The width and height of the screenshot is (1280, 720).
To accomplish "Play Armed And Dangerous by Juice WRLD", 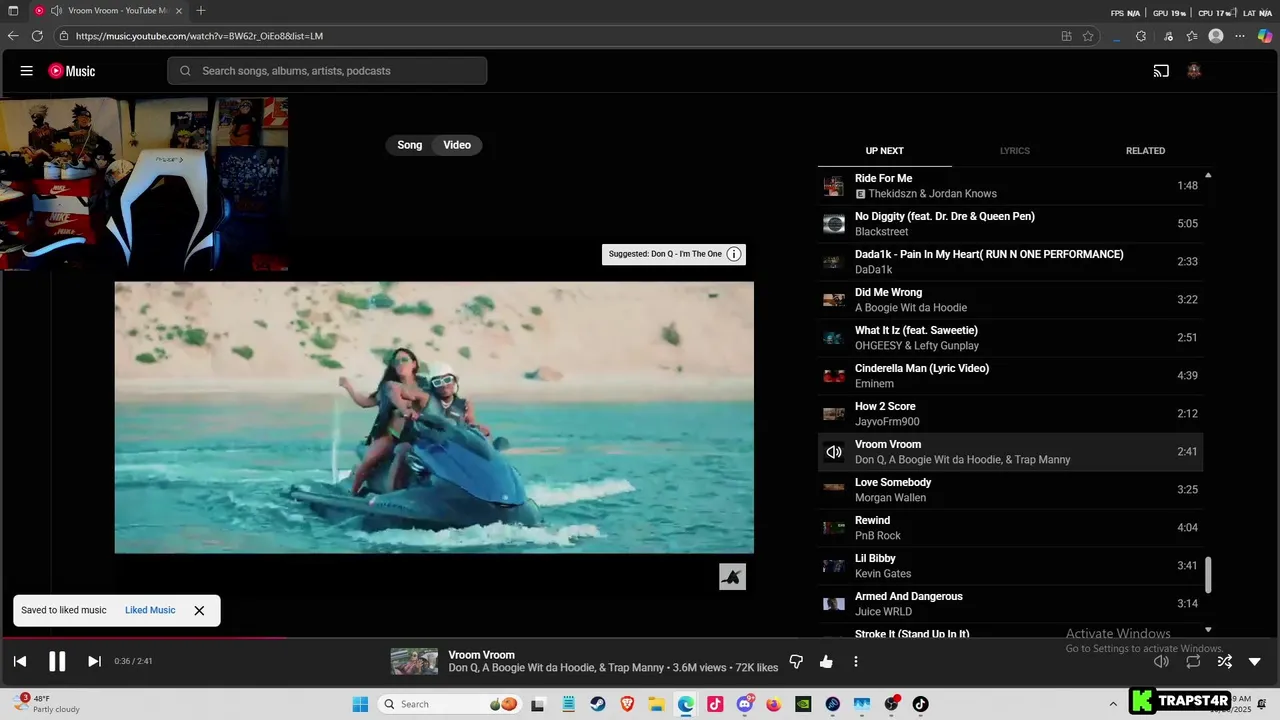I will tap(1010, 604).
